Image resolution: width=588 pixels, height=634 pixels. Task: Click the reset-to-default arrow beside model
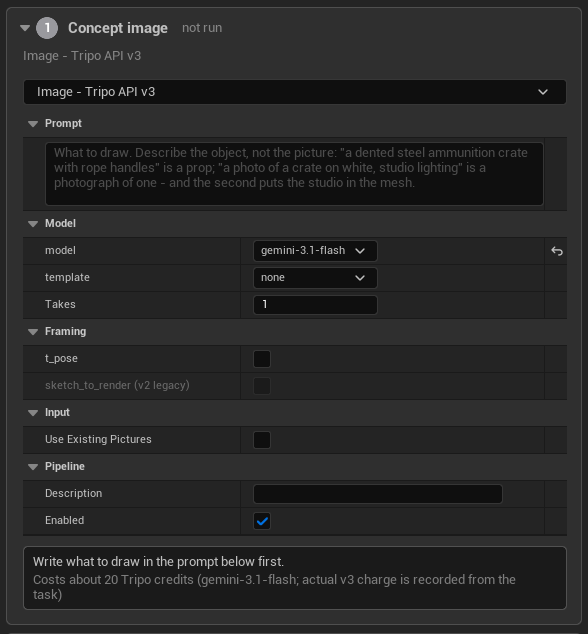pos(557,251)
